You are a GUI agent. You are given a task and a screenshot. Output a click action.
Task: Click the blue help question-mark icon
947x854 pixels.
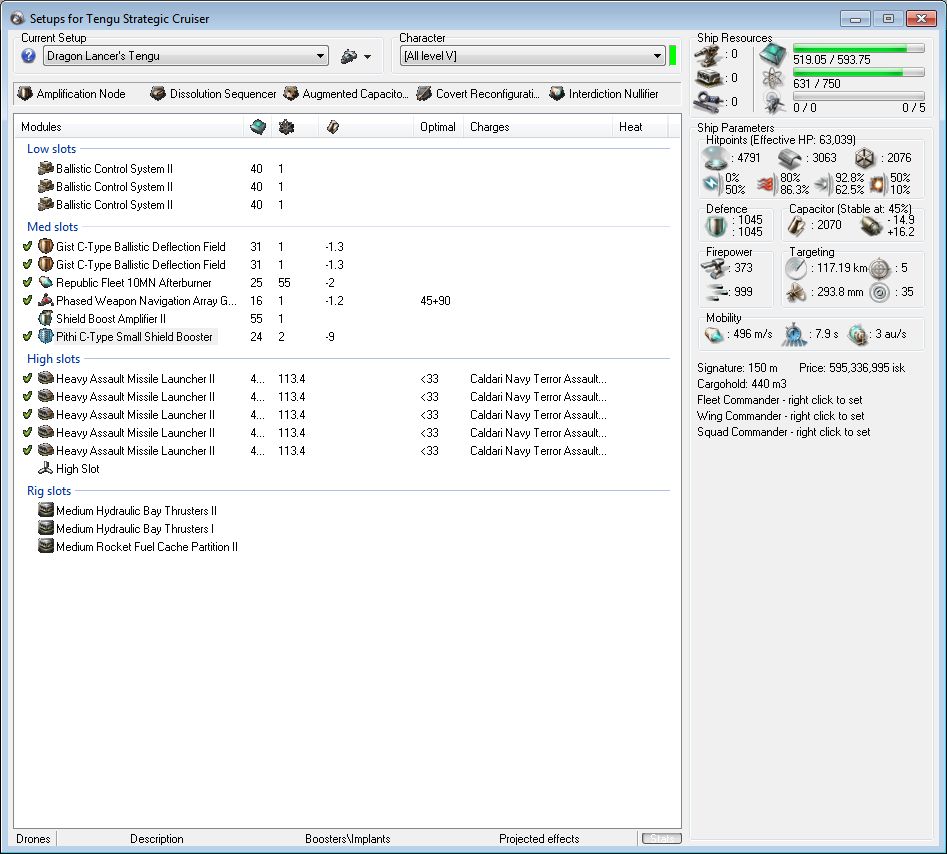click(x=28, y=56)
